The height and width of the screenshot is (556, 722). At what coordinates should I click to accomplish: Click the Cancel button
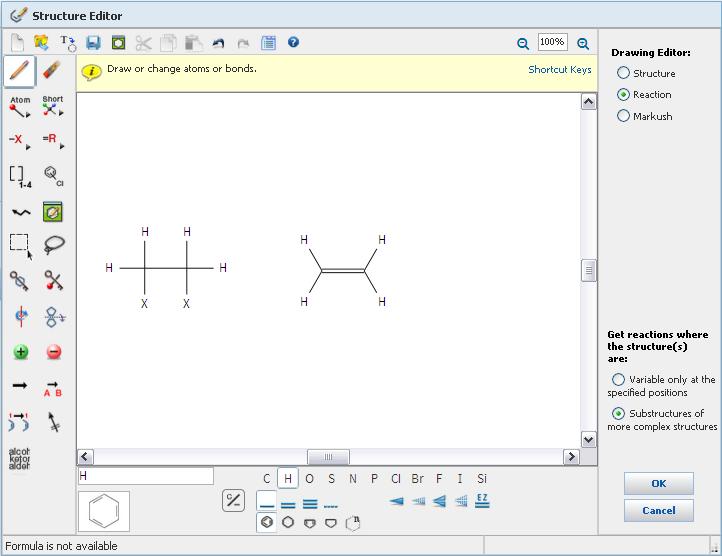point(658,510)
